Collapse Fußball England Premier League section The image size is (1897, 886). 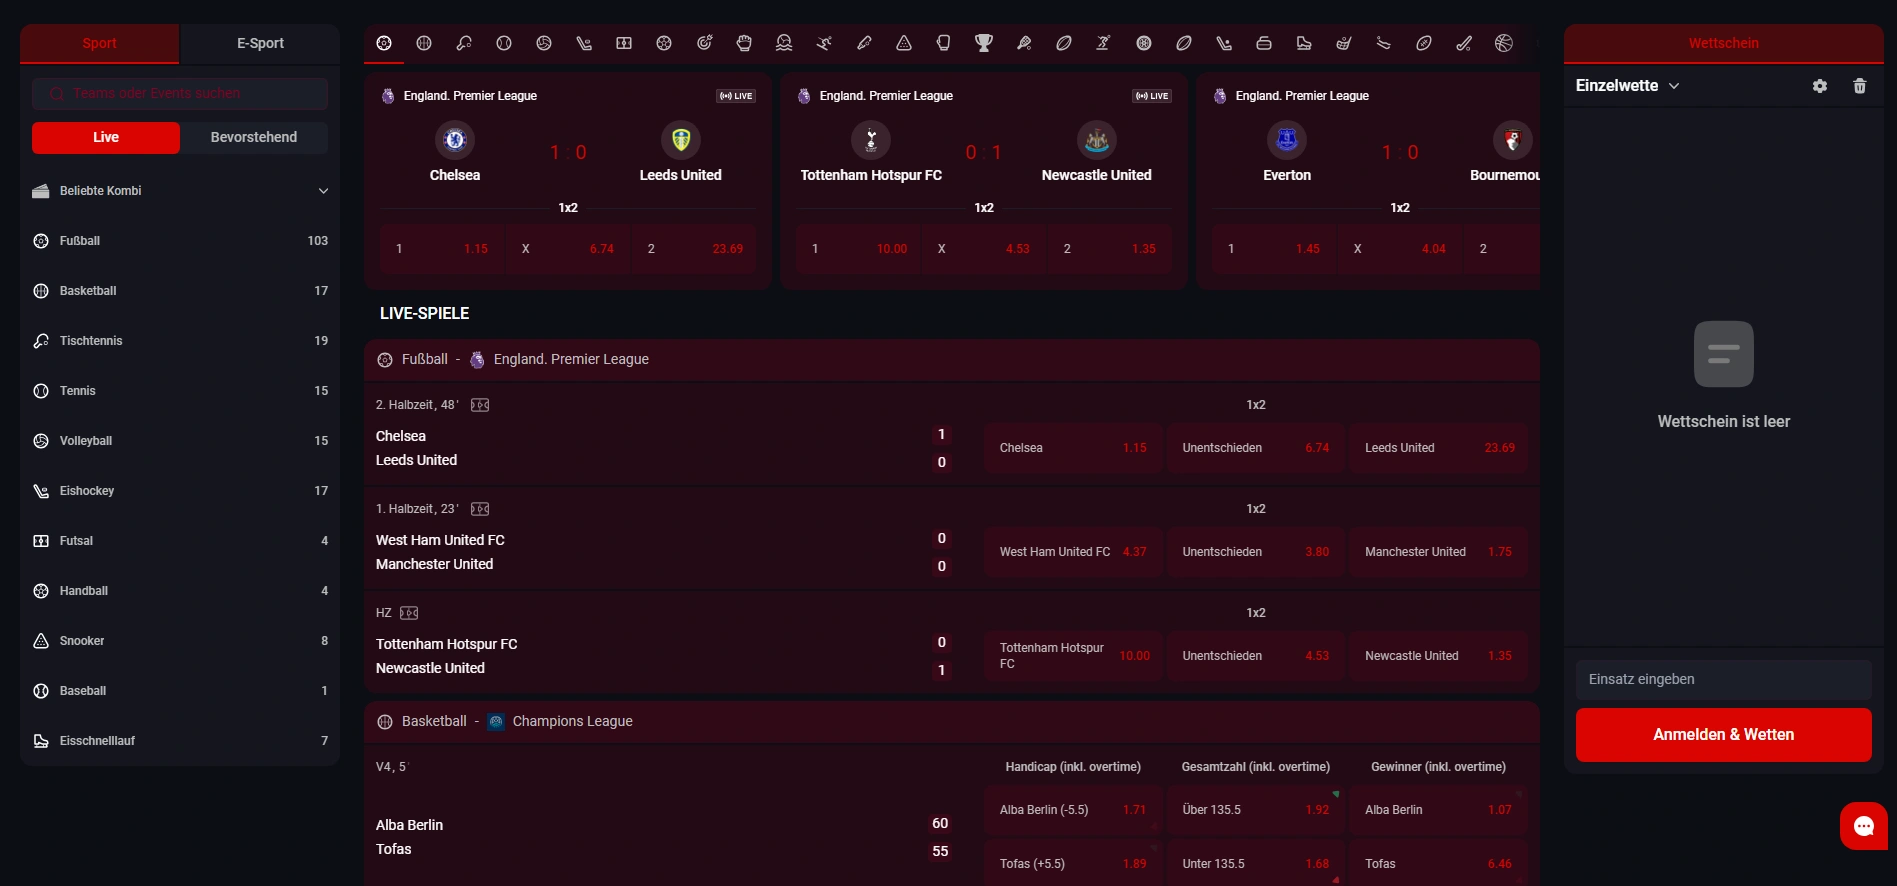[x=951, y=359]
